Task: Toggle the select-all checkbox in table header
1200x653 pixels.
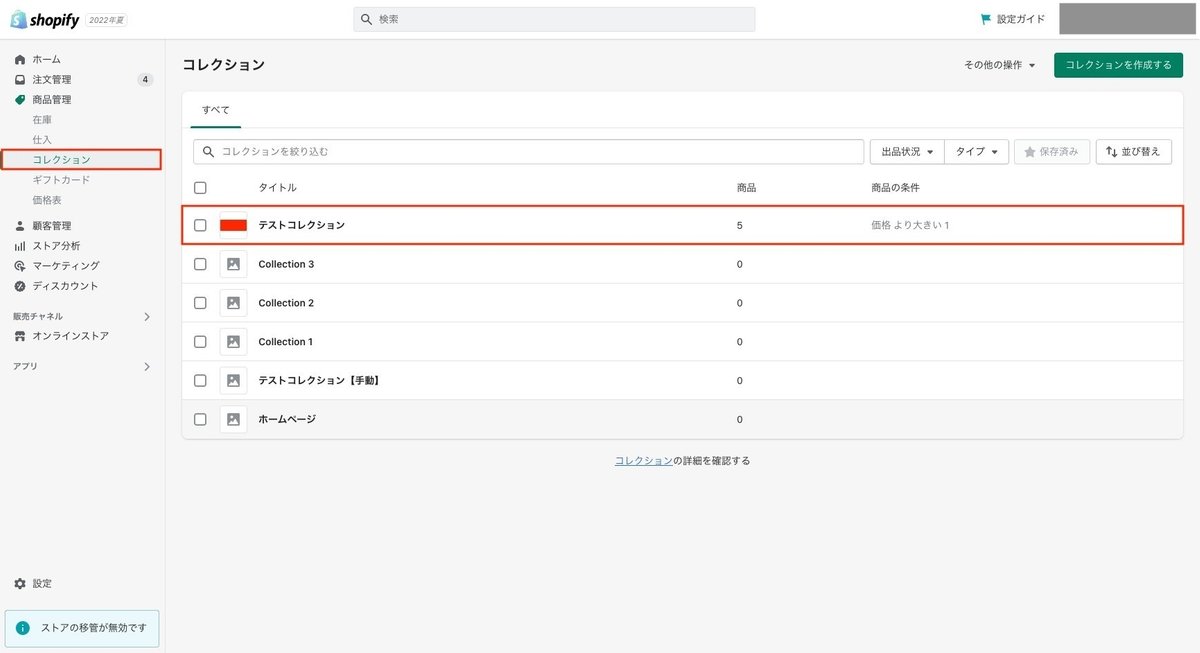Action: (x=200, y=188)
